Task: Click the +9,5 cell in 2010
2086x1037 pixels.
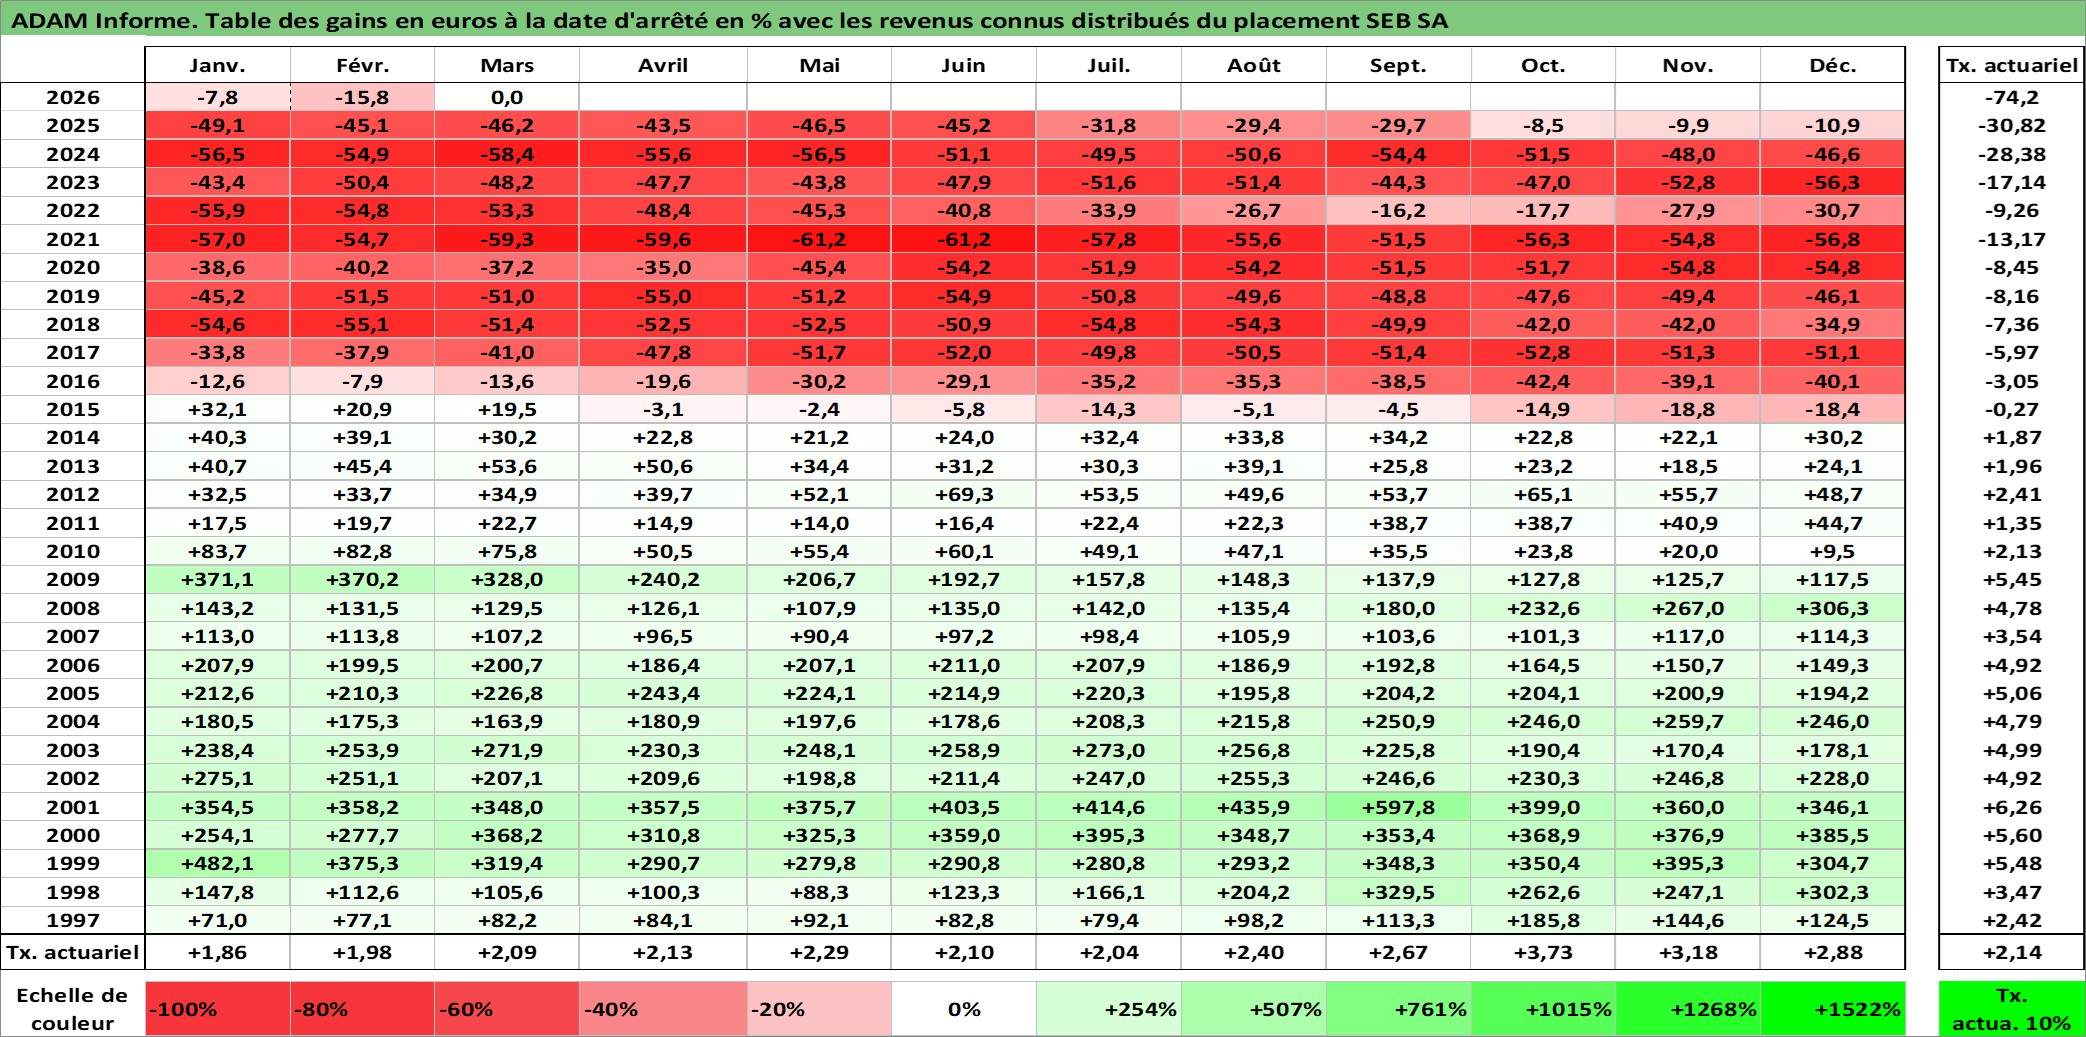Action: coord(1833,551)
